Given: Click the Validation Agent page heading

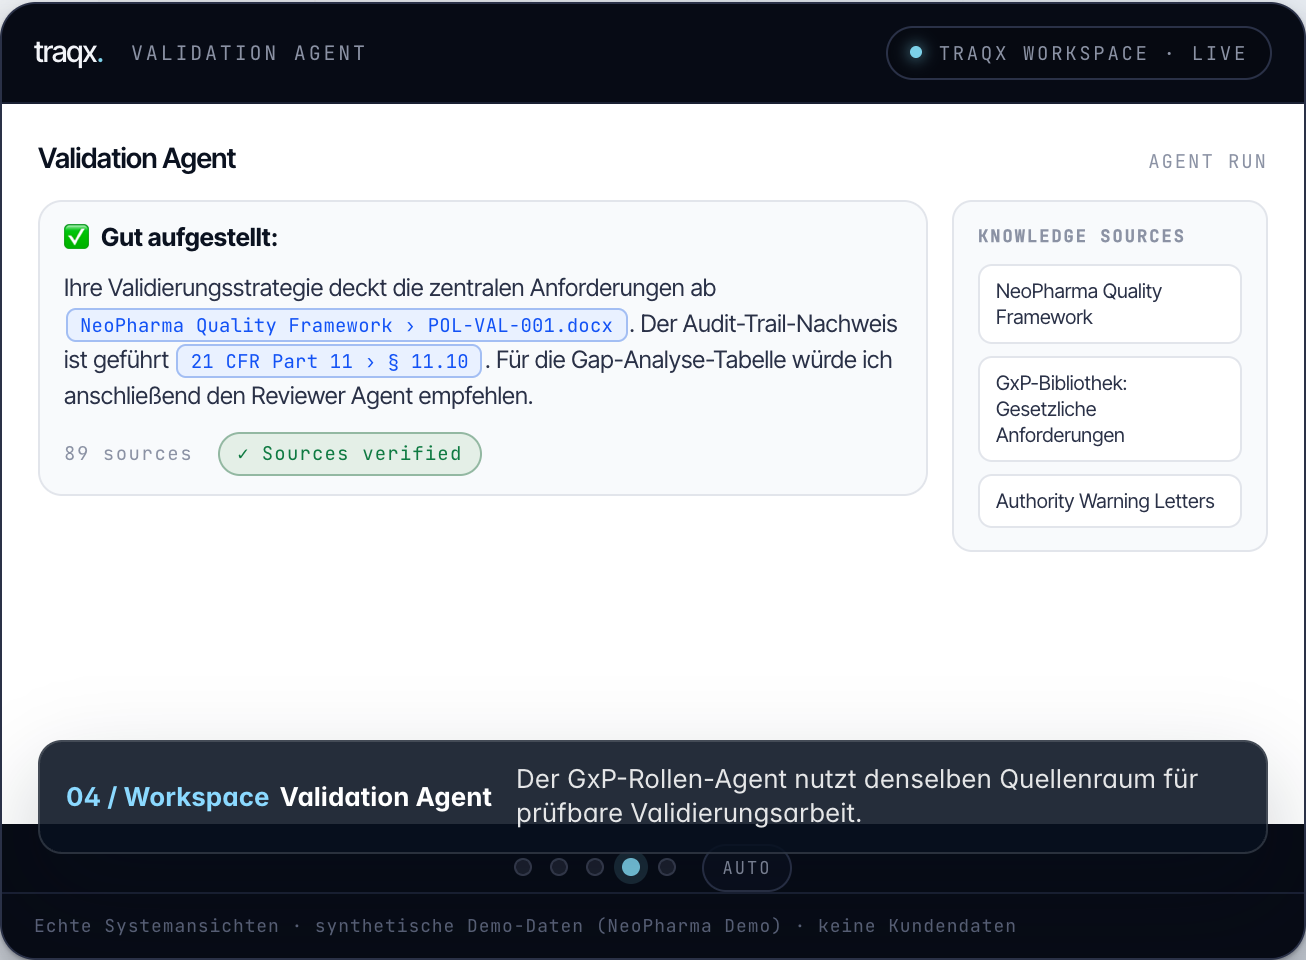Looking at the screenshot, I should pos(137,159).
